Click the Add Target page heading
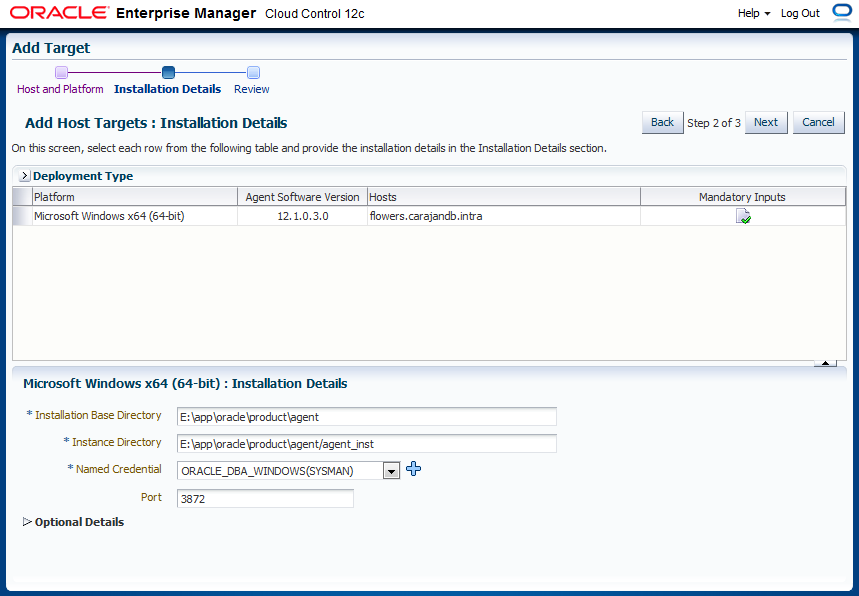859x596 pixels. click(51, 48)
